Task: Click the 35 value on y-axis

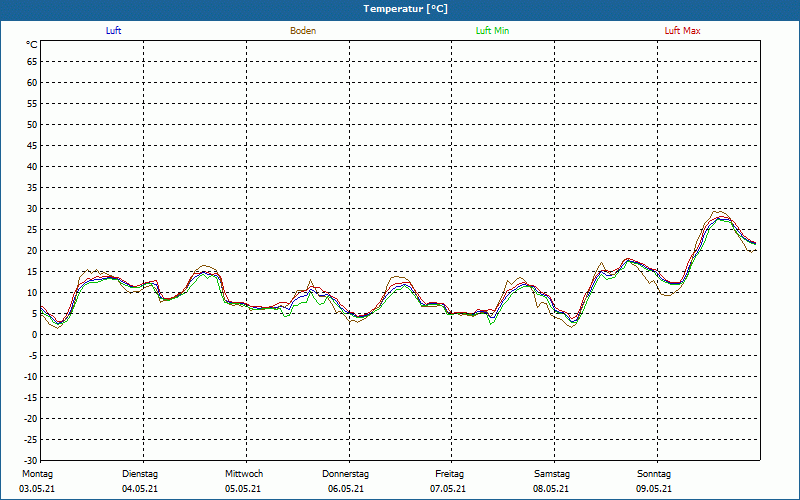Action: 32,188
